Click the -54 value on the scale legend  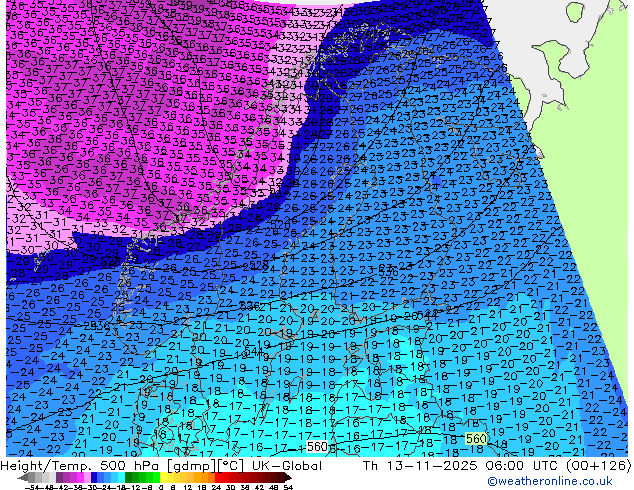pyautogui.click(x=32, y=487)
